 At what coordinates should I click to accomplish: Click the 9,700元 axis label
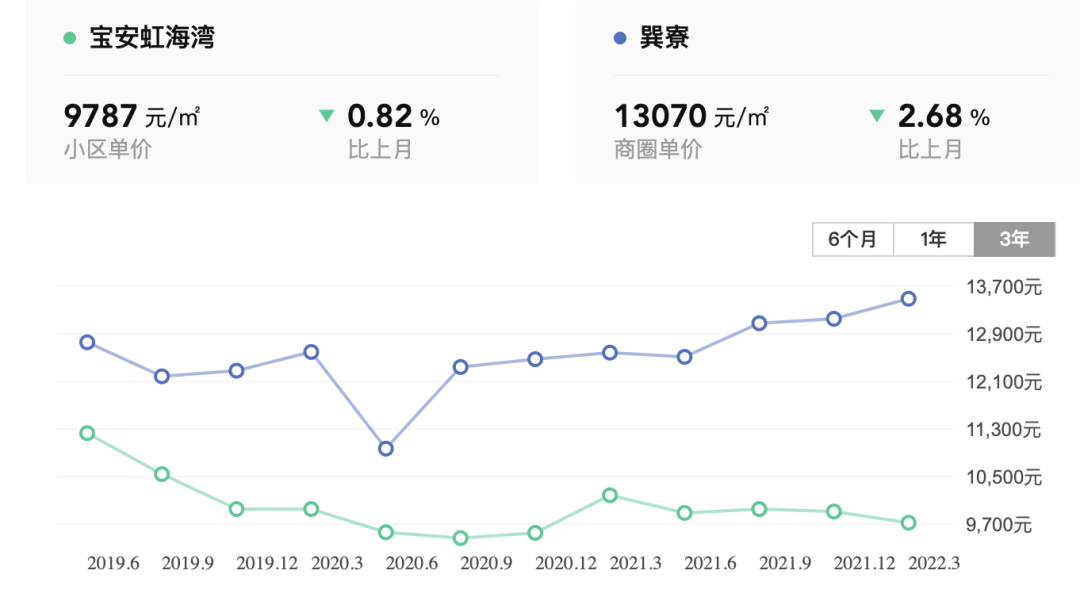(x=999, y=525)
